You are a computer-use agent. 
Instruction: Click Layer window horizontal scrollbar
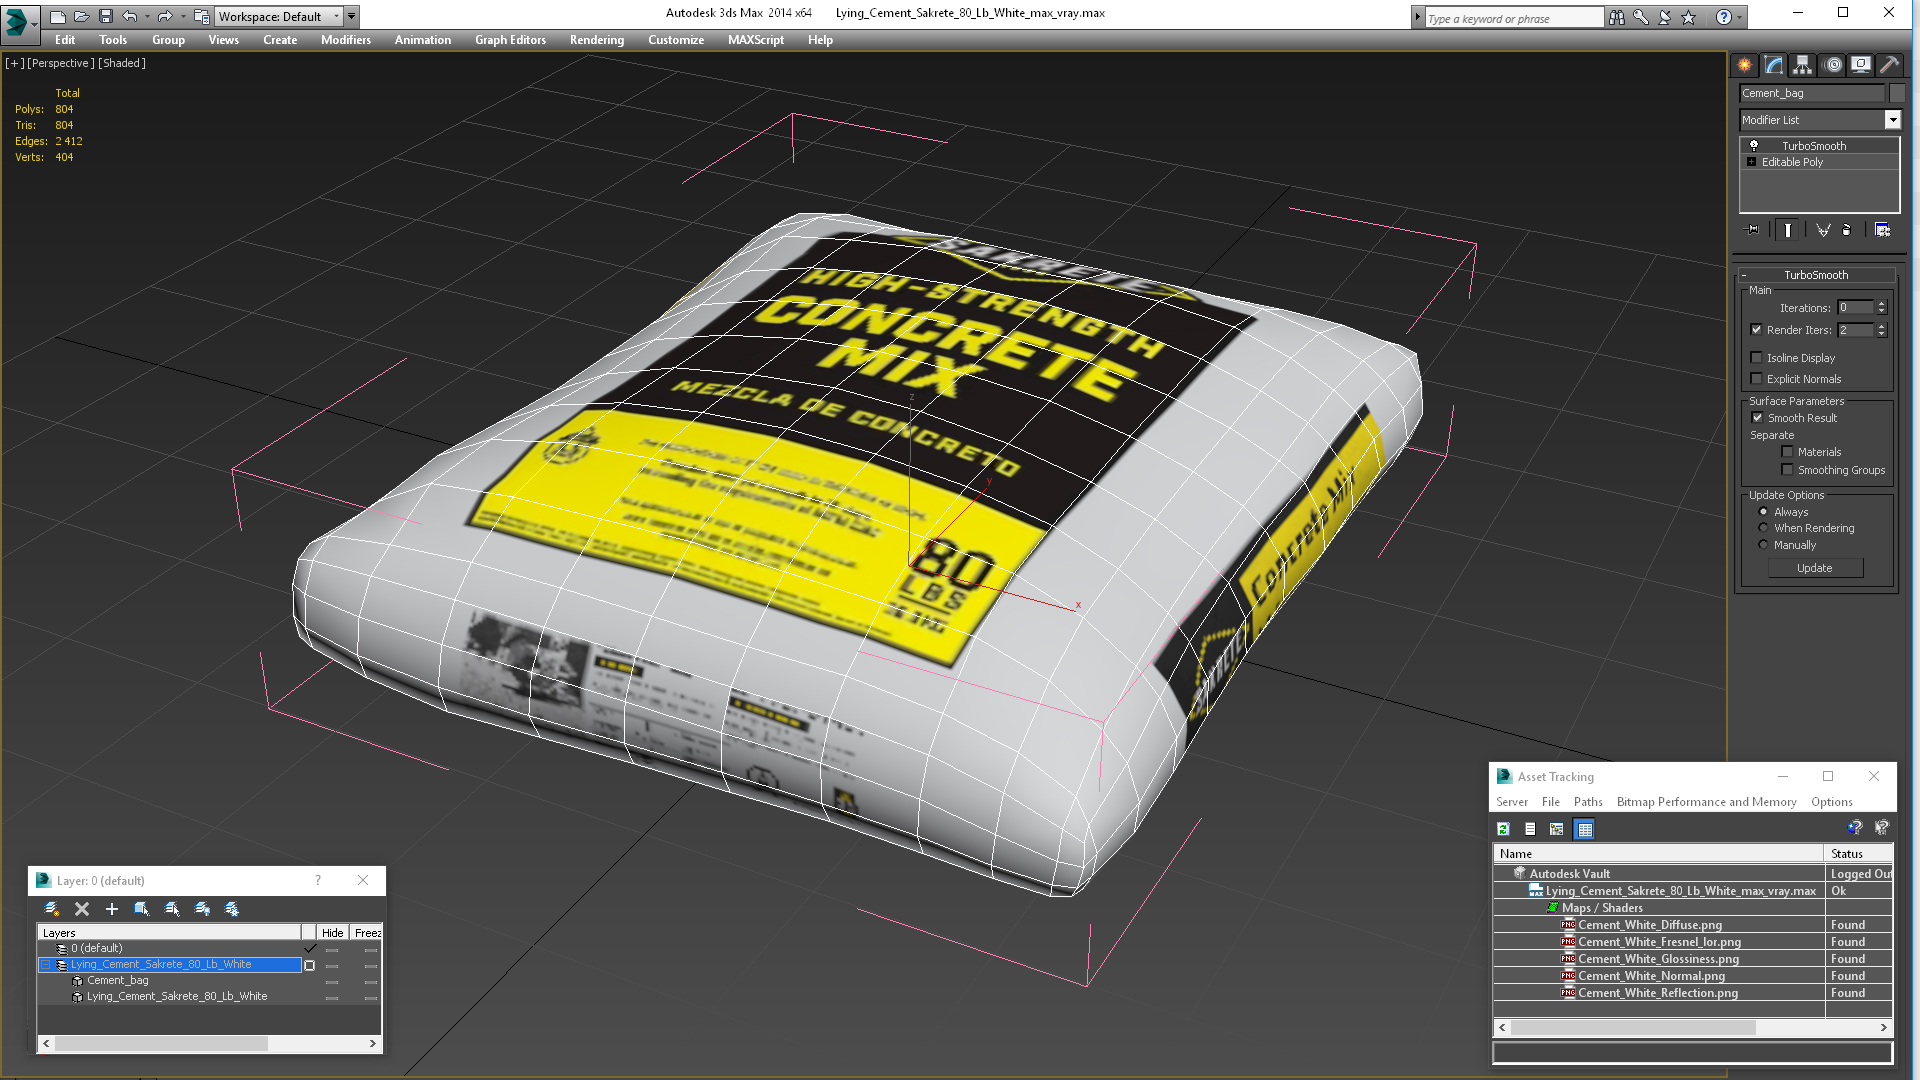click(209, 1043)
